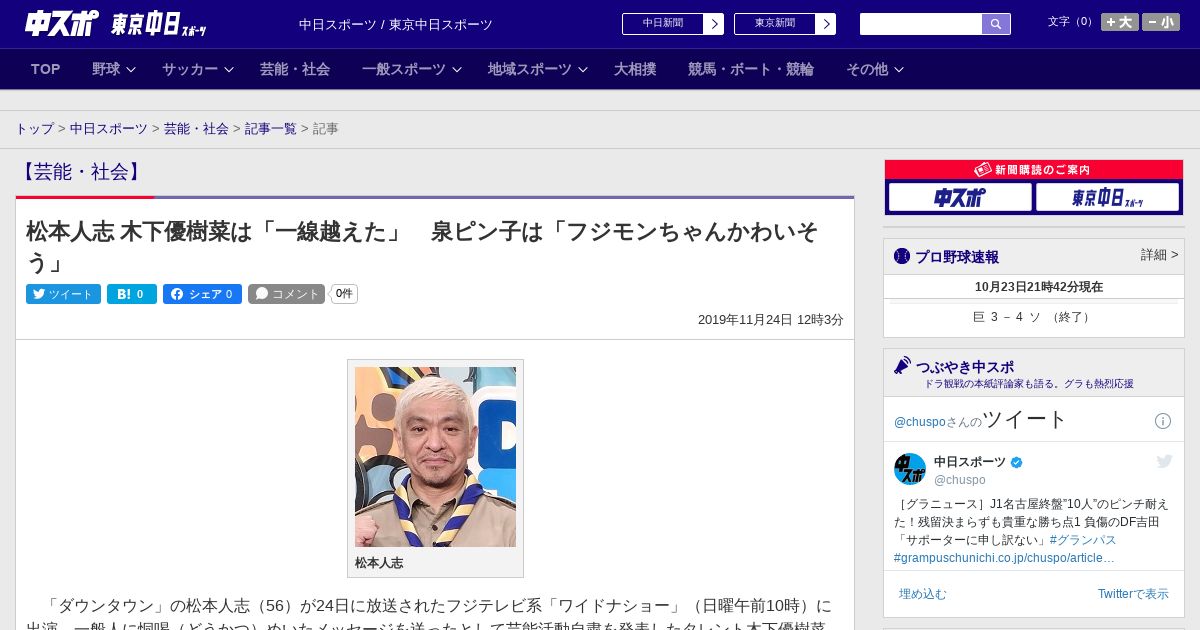Click the arrow beside 東京新聞

pos(826,24)
